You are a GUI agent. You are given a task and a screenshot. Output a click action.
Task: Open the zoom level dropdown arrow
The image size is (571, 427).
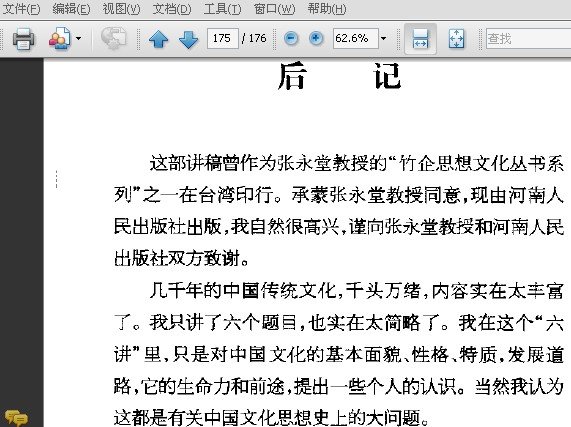coord(383,38)
